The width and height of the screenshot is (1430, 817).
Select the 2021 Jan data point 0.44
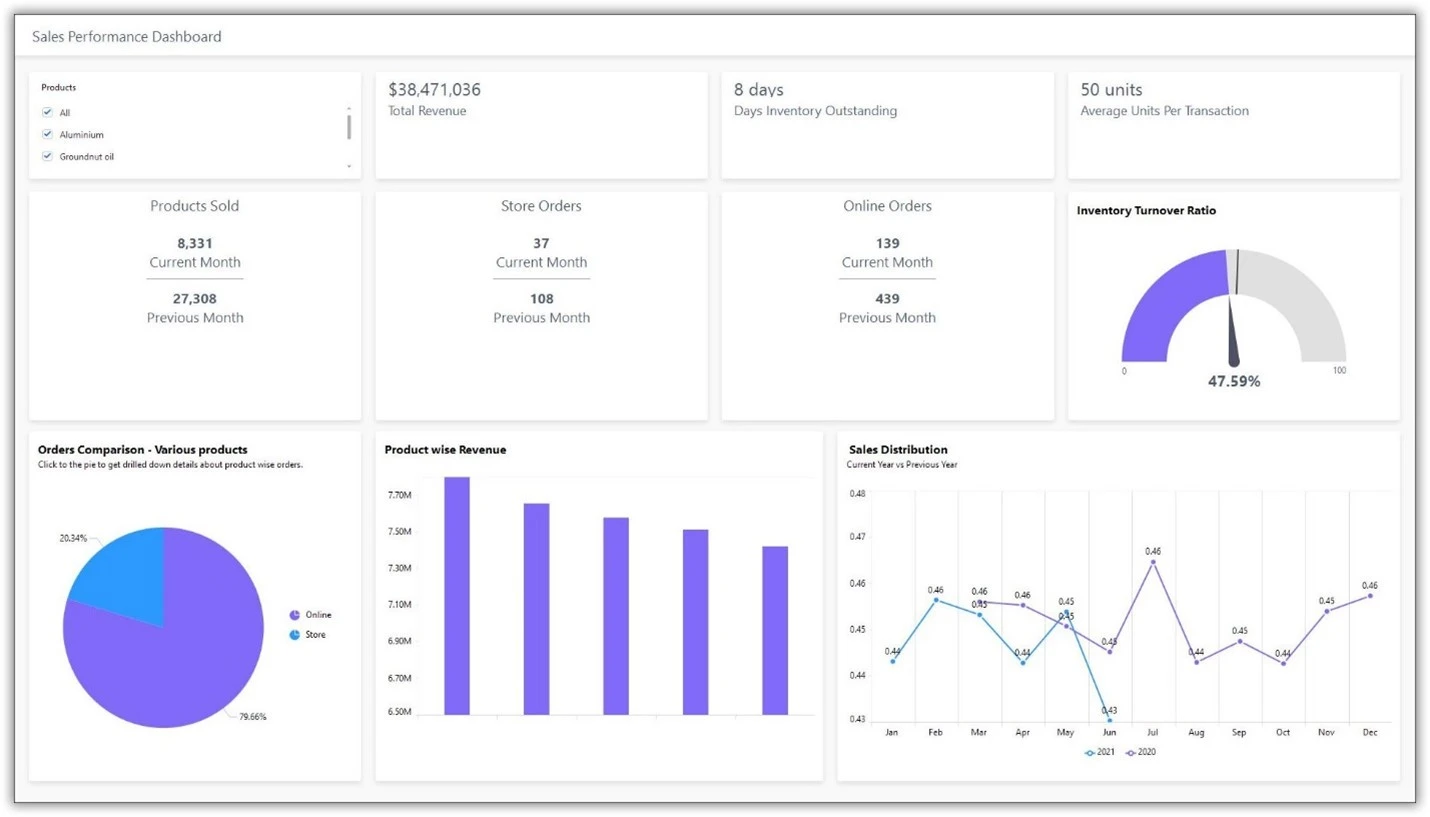click(x=893, y=661)
